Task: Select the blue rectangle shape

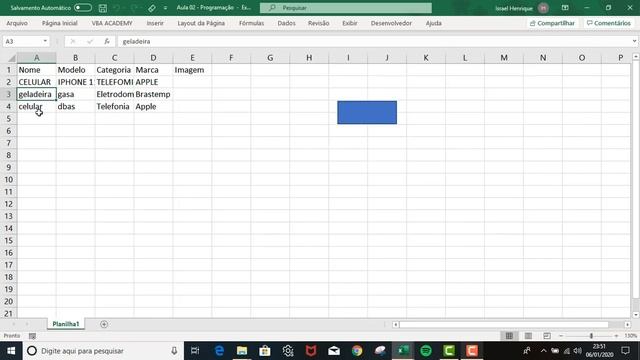Action: point(367,112)
